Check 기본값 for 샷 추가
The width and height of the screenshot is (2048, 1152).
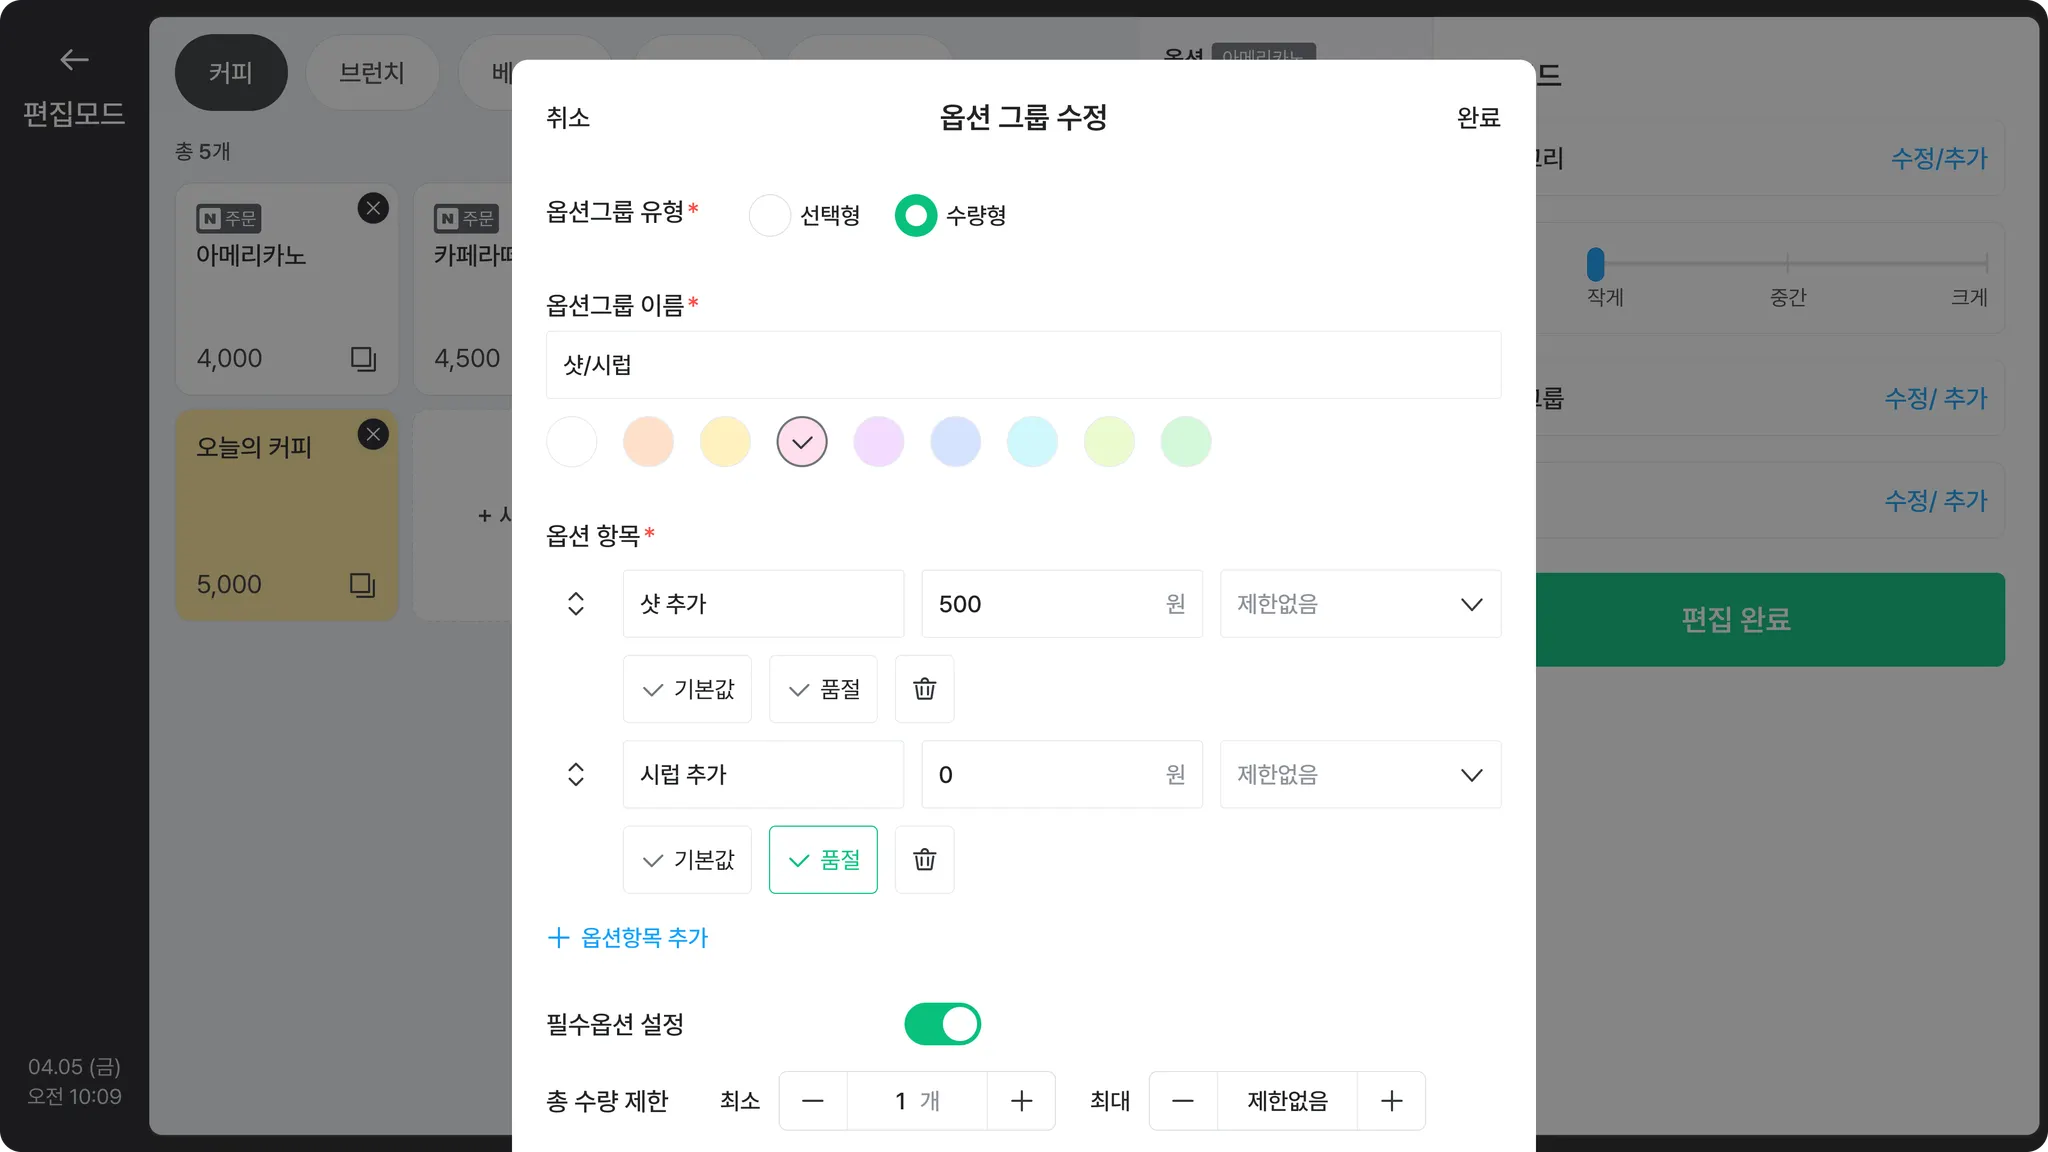687,689
